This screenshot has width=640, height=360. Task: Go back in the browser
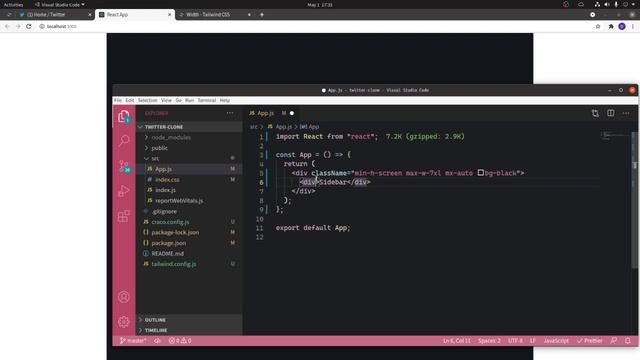(7, 26)
